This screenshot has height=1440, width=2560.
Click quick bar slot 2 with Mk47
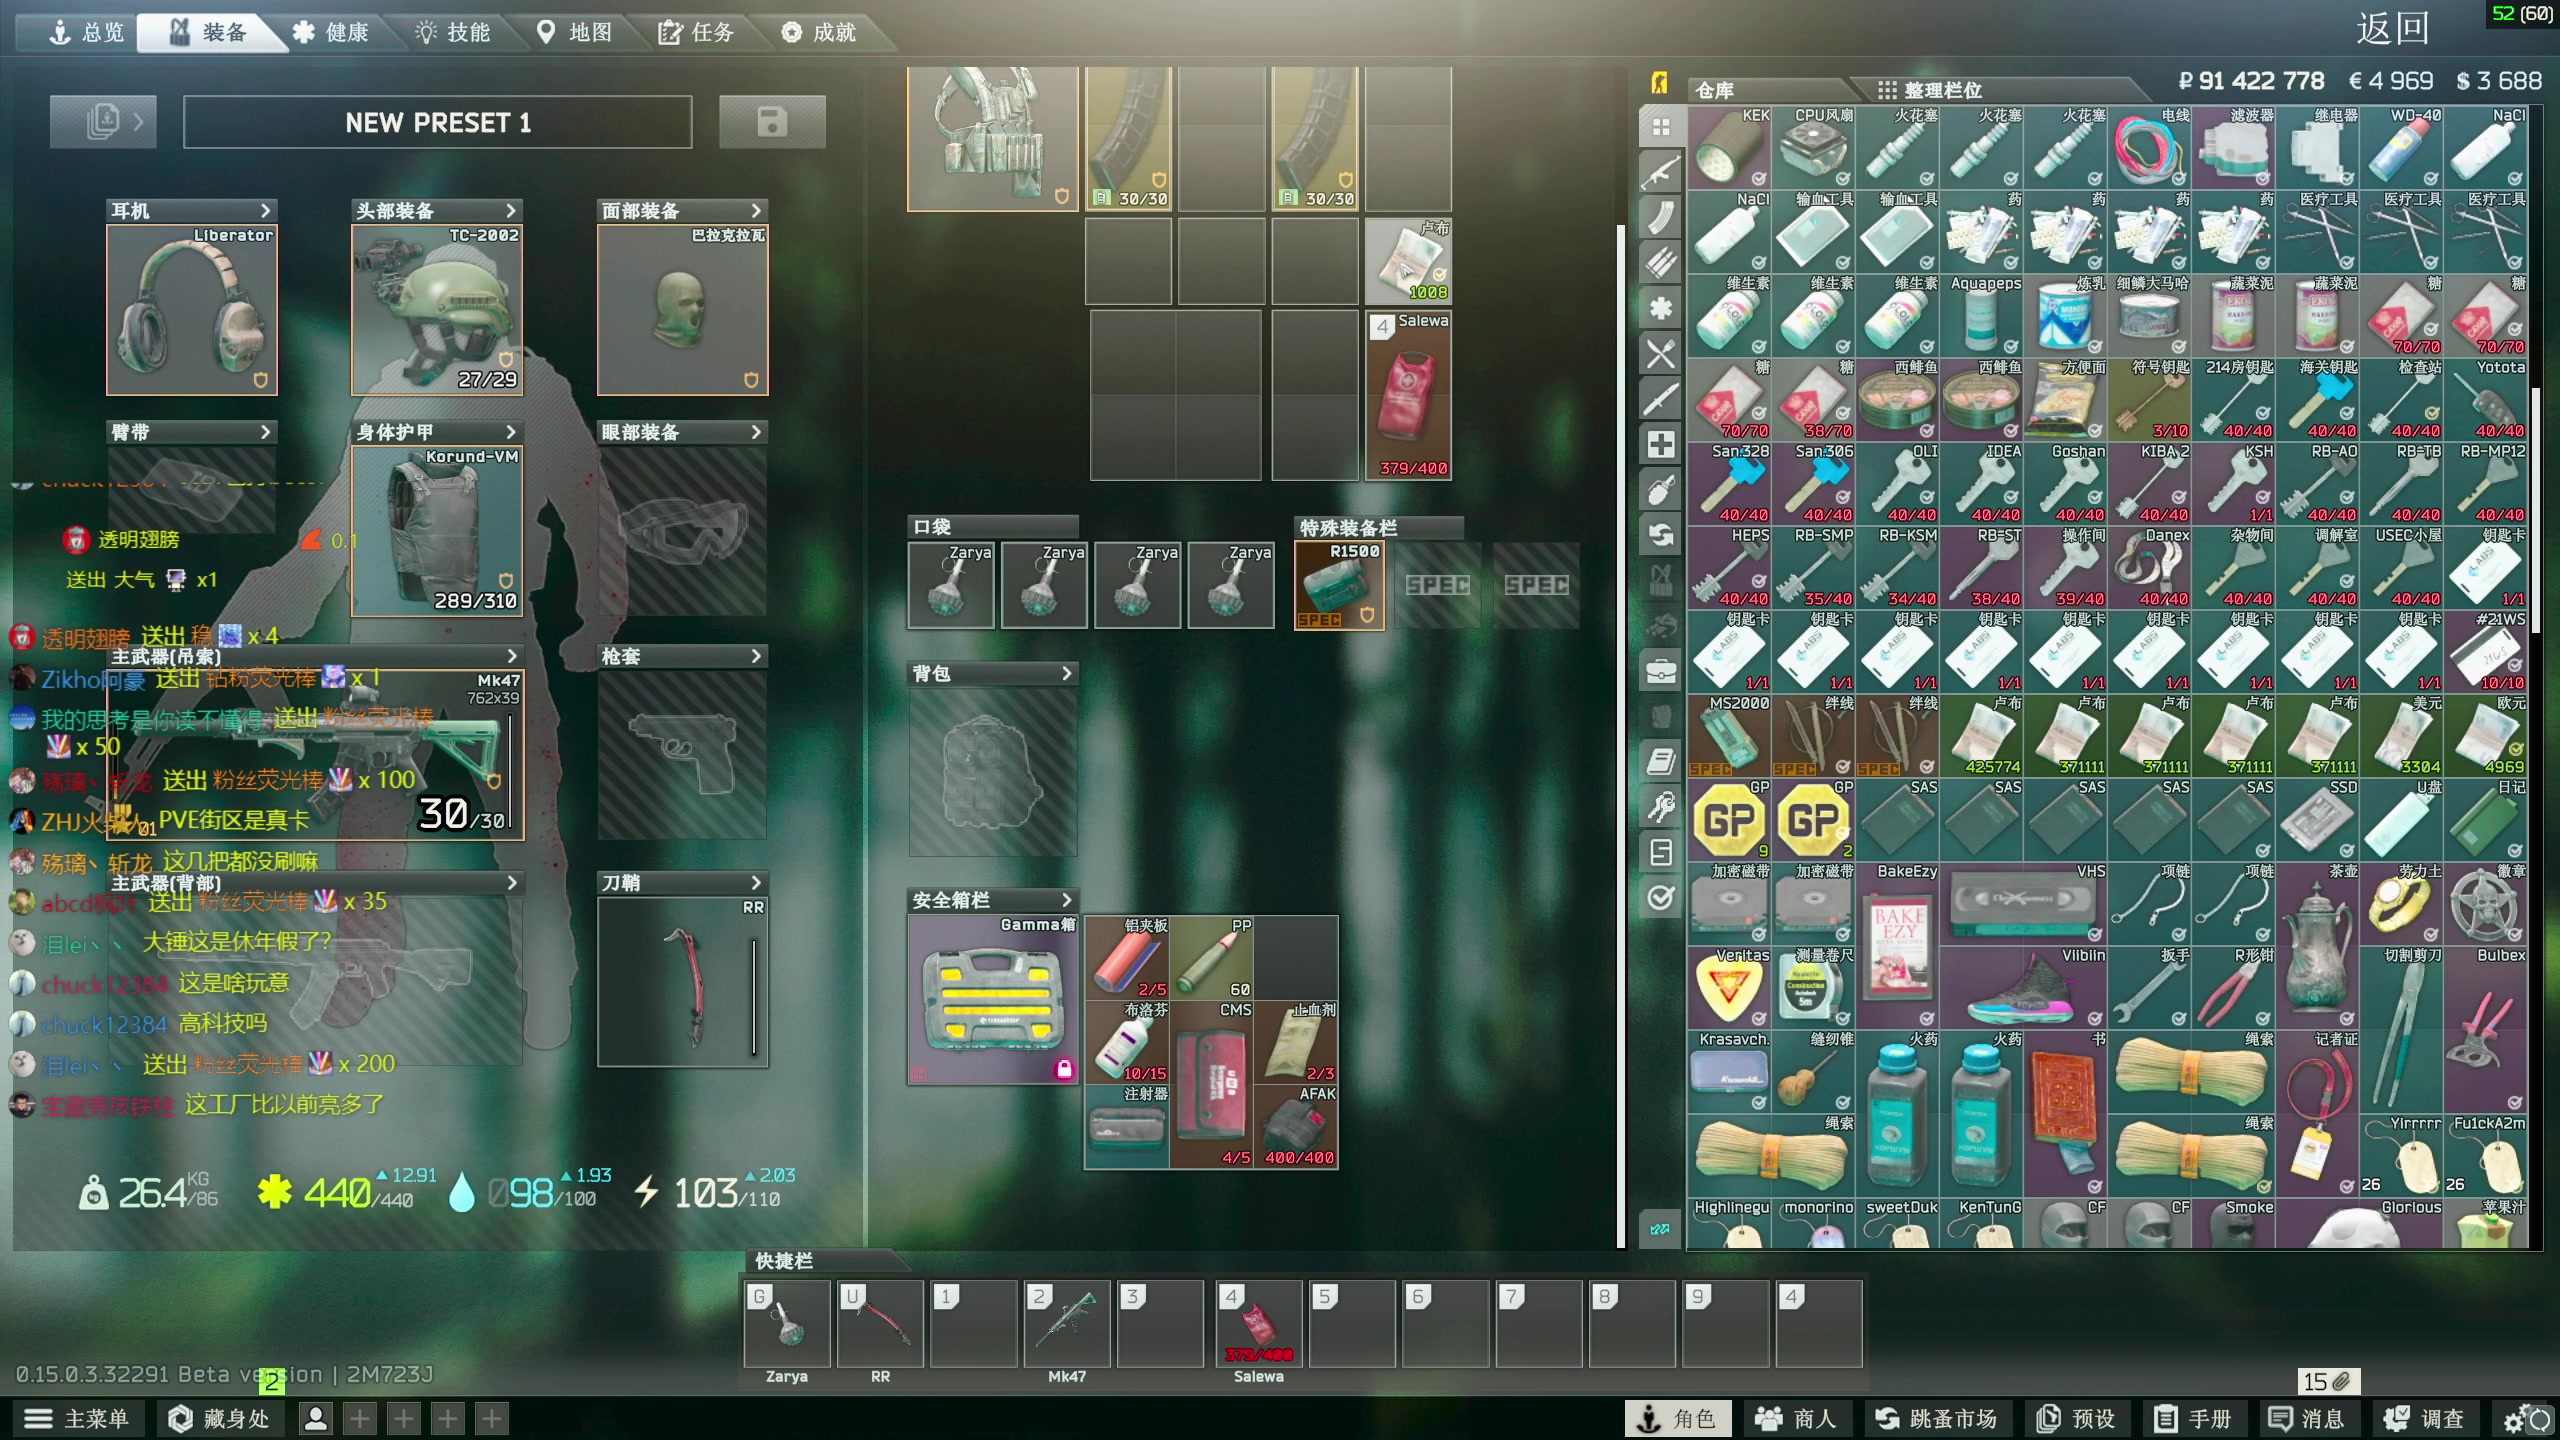point(1067,1323)
